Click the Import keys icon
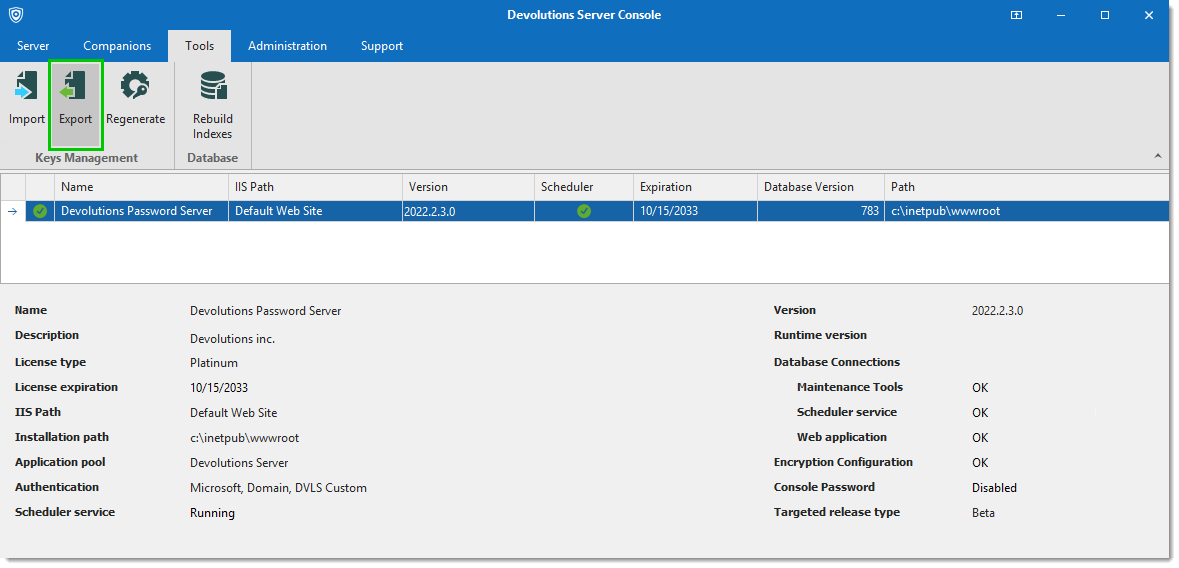This screenshot has height=568, width=1179. (26, 88)
